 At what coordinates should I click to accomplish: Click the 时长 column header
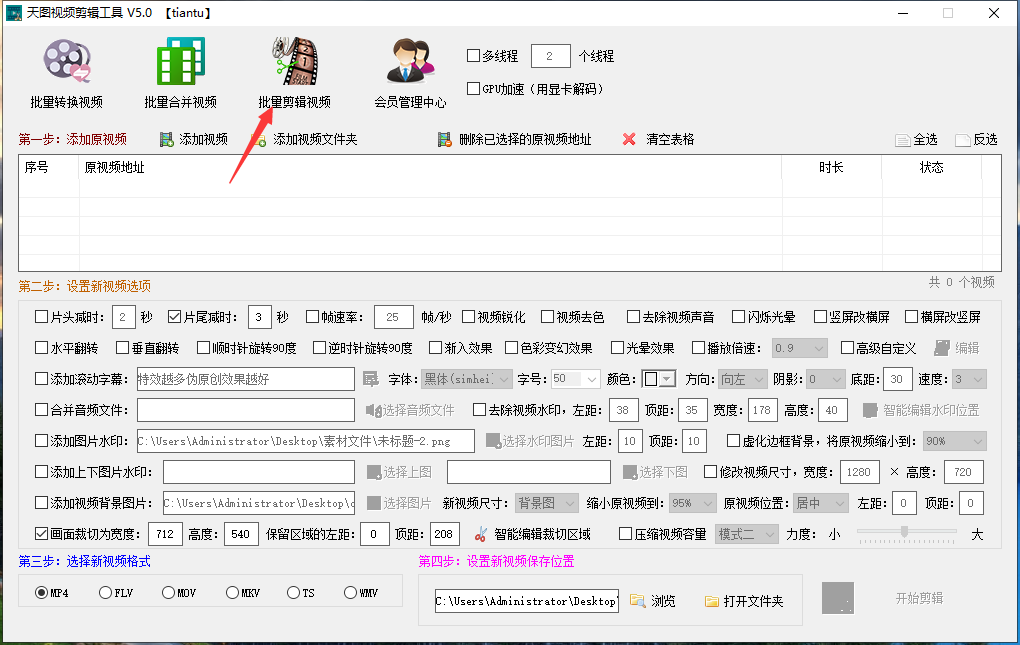point(831,167)
